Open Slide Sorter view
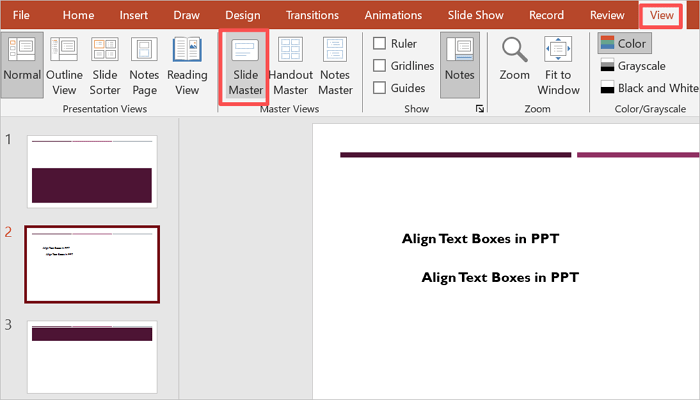The width and height of the screenshot is (700, 400). point(105,65)
